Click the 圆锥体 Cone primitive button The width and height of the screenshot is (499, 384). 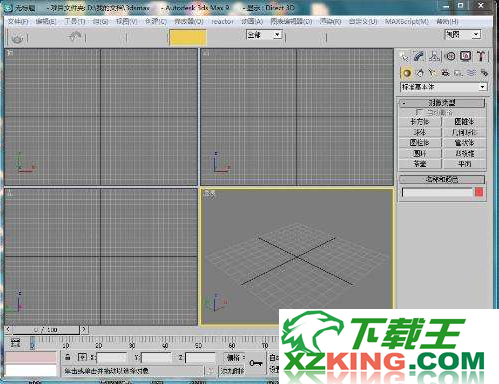464,122
